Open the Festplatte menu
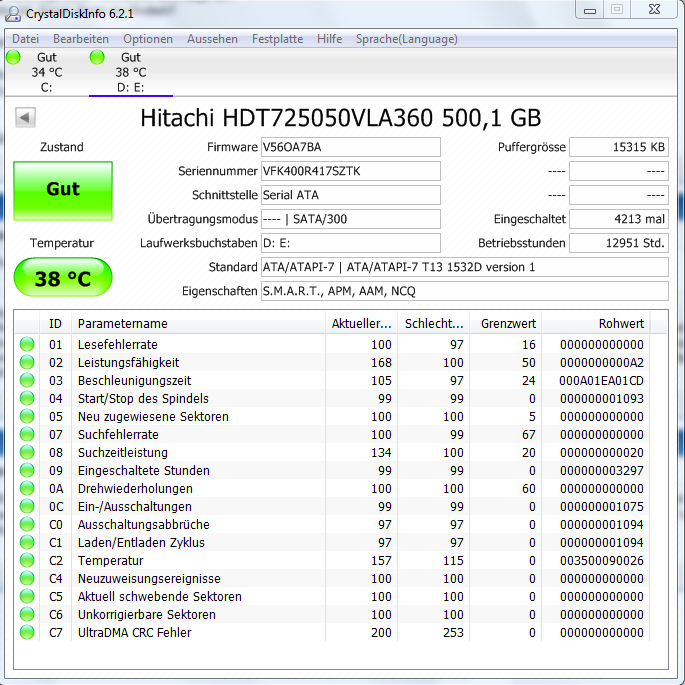Screen dimensions: 685x685 (x=277, y=39)
